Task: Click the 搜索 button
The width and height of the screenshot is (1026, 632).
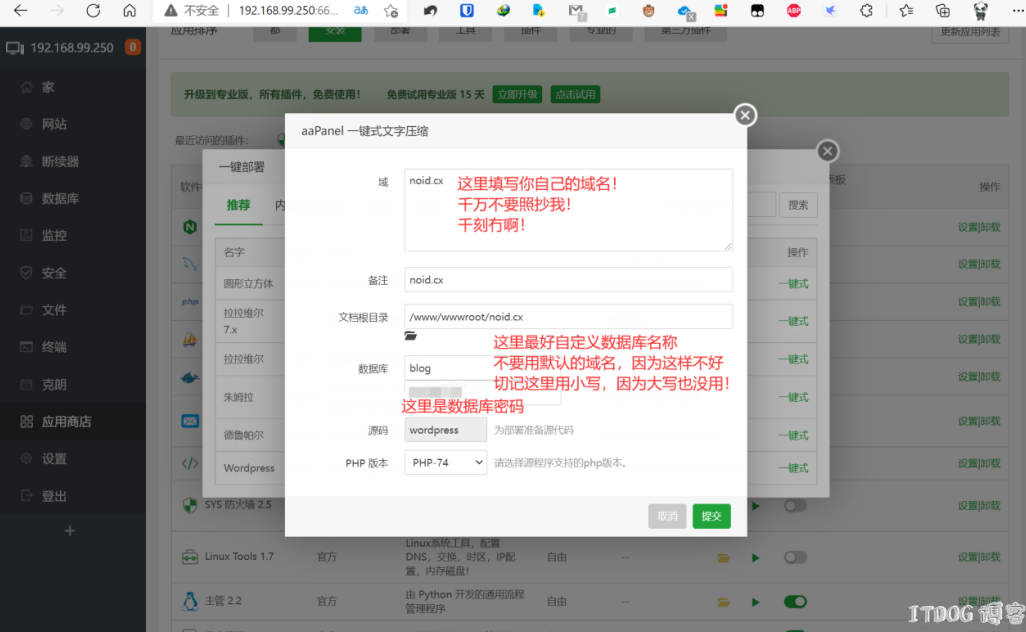Action: (x=798, y=205)
